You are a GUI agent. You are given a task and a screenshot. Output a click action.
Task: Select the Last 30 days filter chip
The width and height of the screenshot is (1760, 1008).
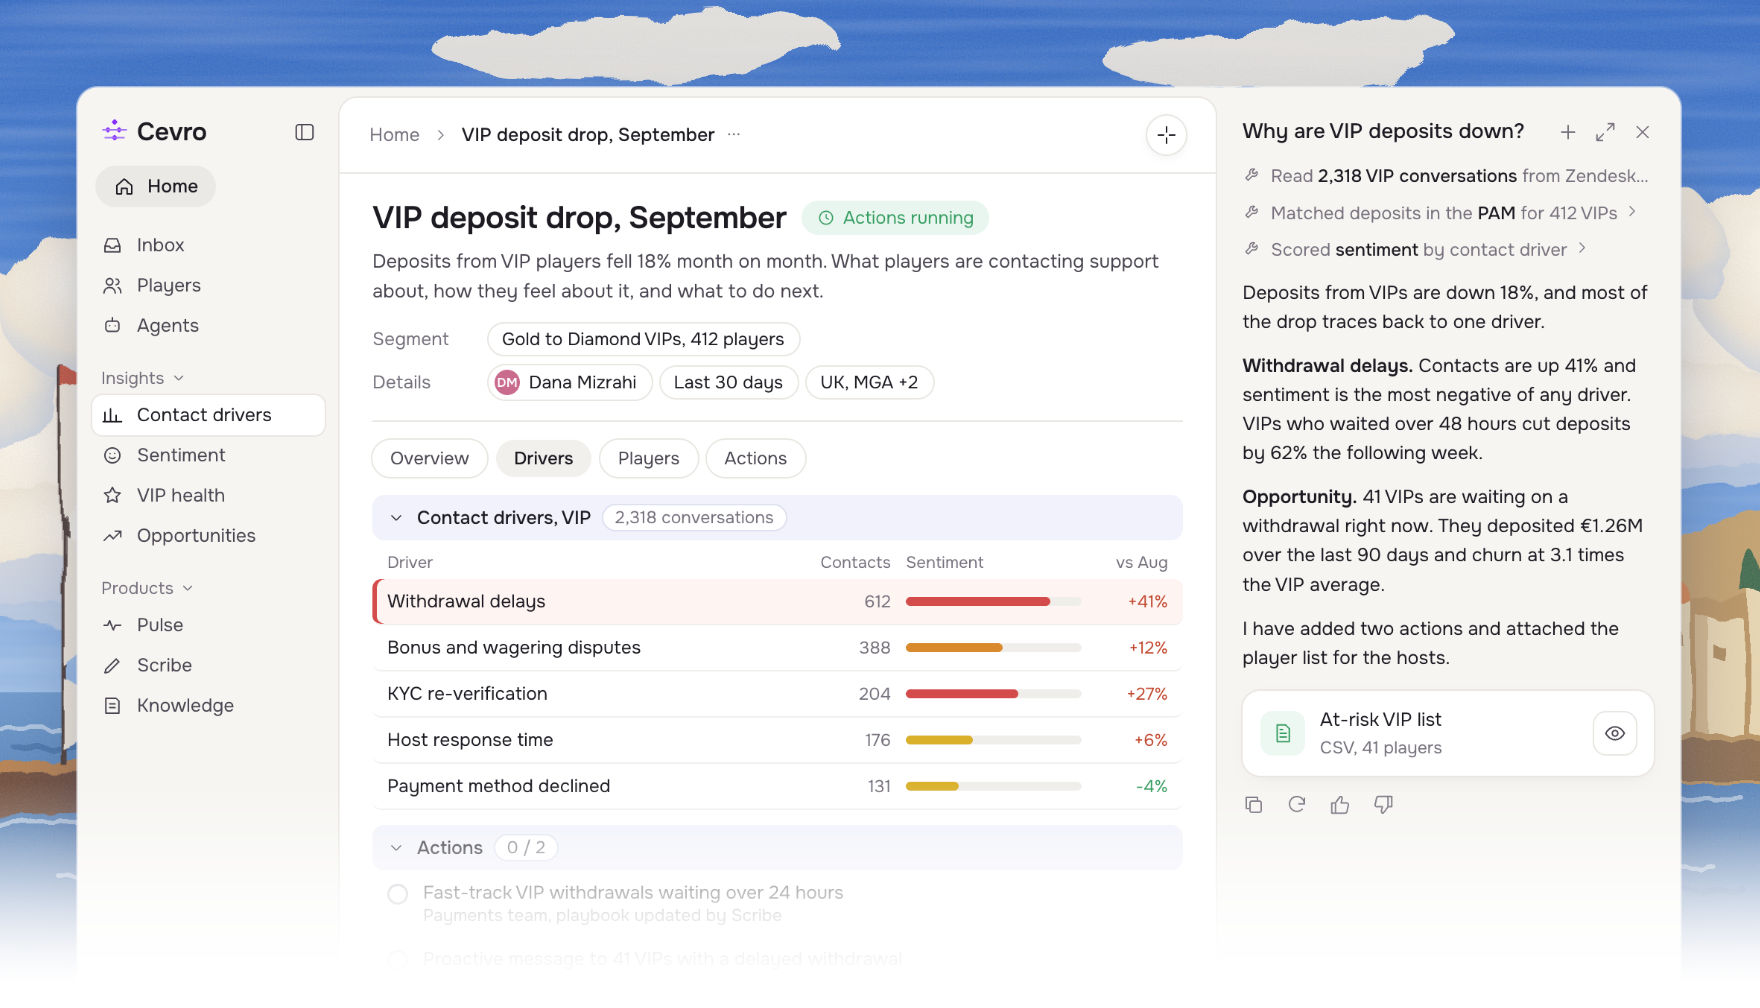pos(728,382)
